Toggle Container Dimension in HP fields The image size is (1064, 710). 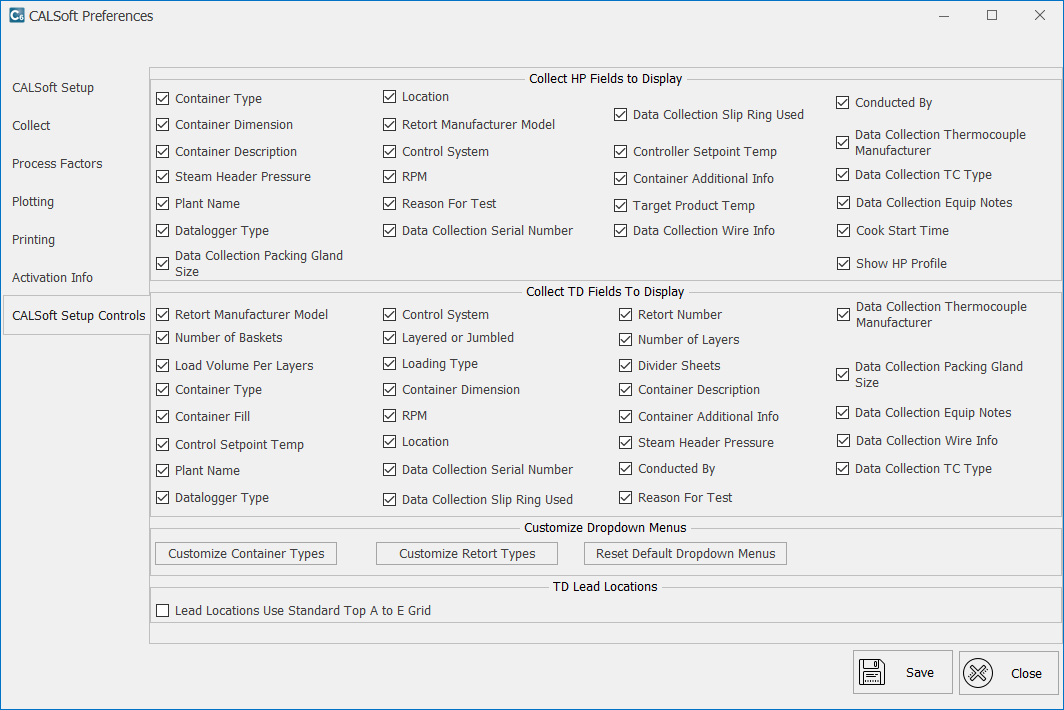pos(163,124)
